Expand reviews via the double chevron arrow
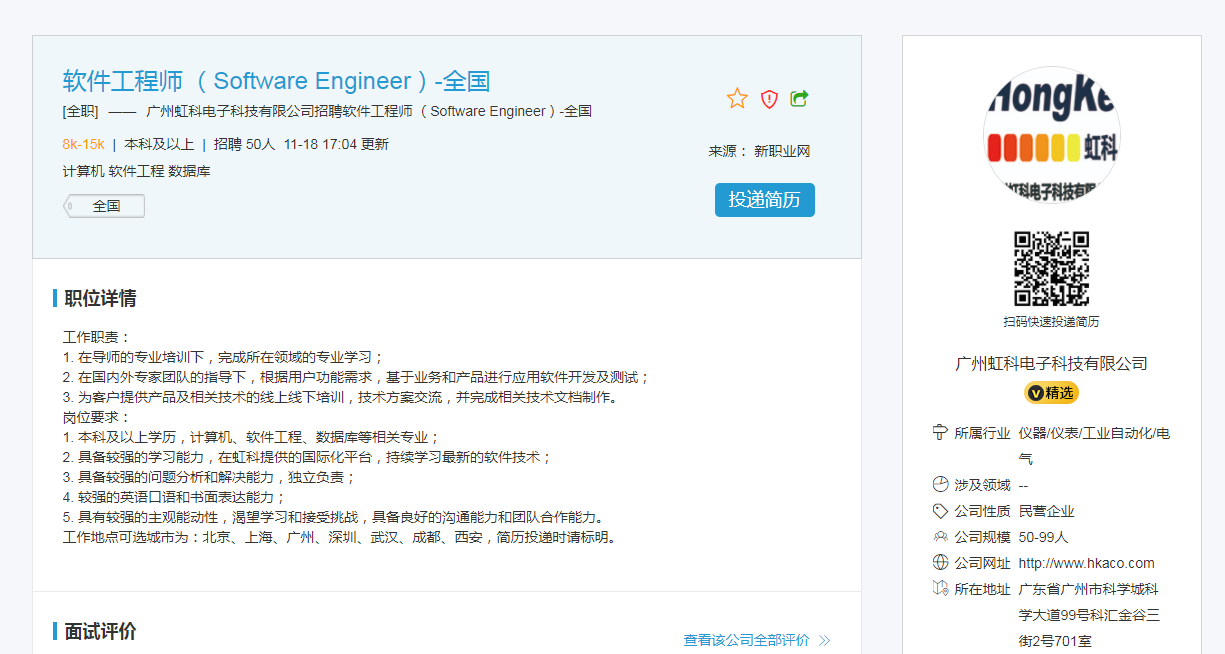 pyautogui.click(x=825, y=641)
